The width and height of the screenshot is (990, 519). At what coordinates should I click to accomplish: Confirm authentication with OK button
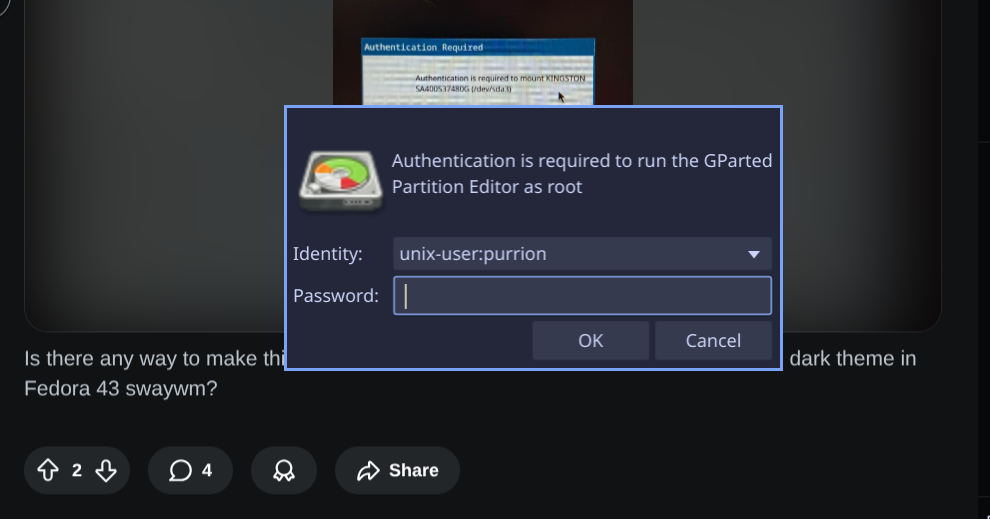tap(590, 340)
